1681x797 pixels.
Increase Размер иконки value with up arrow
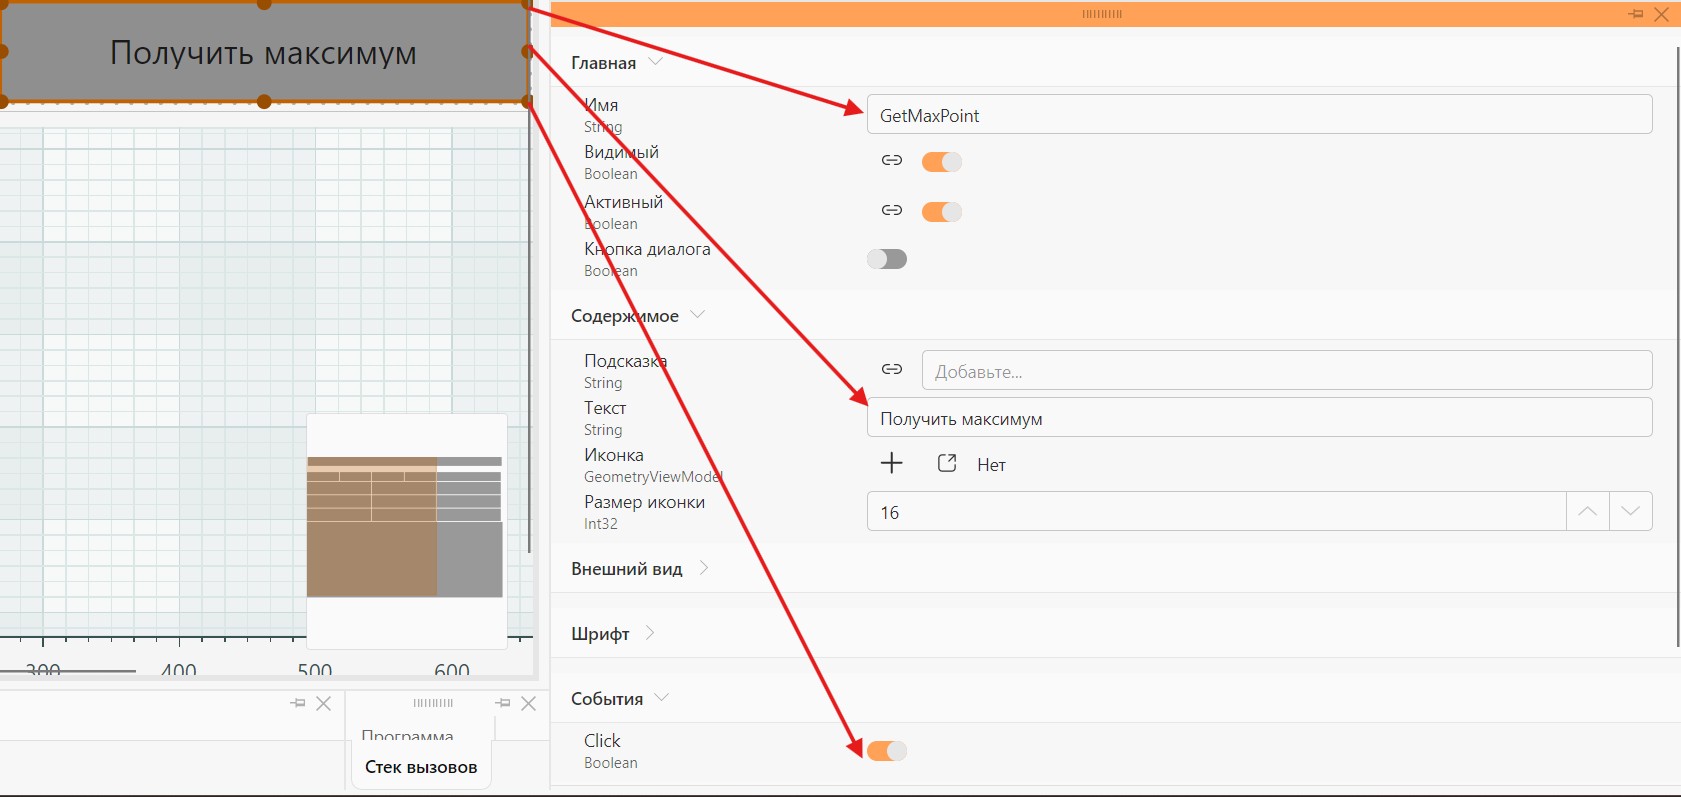(1587, 511)
